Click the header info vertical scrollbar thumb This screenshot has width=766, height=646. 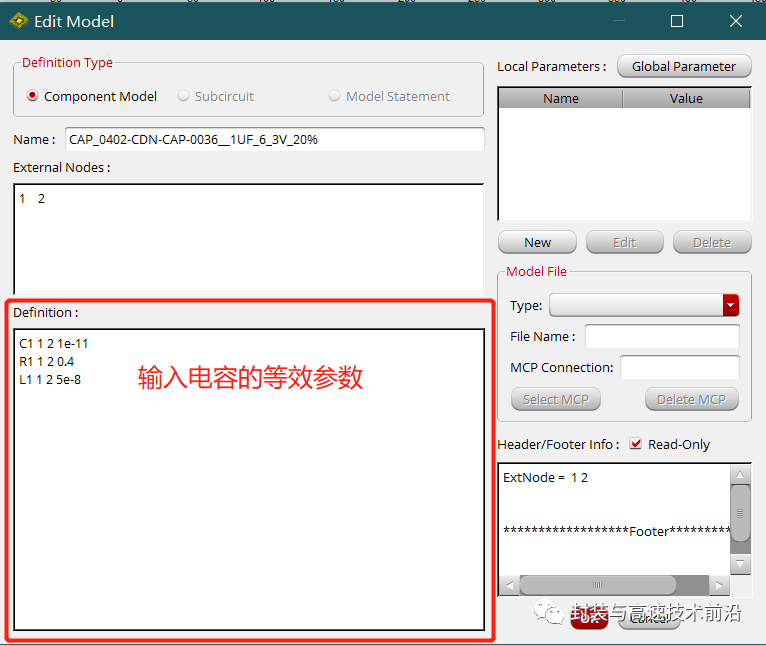coord(740,513)
